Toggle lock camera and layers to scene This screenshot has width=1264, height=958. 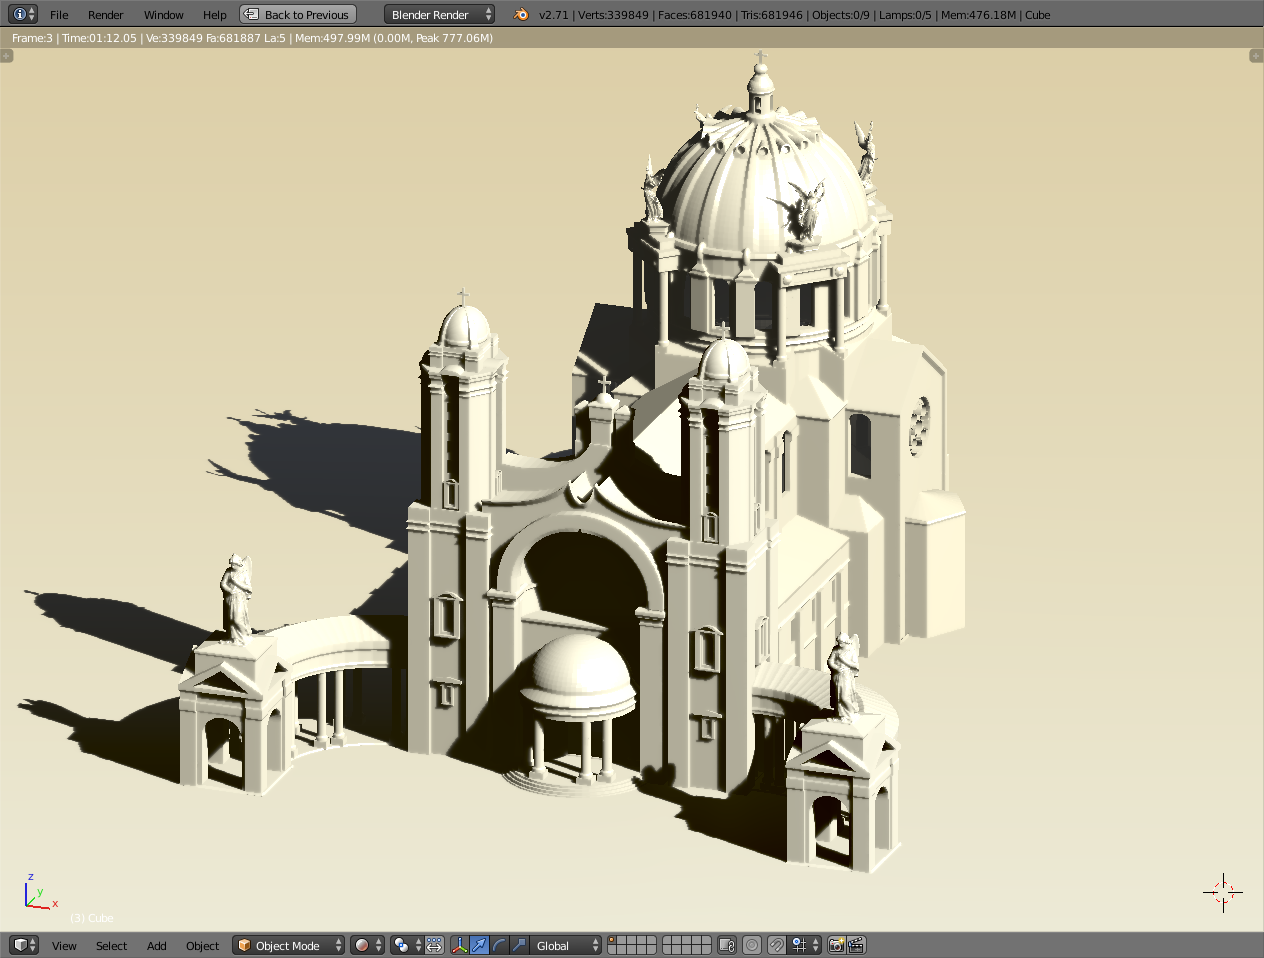727,945
